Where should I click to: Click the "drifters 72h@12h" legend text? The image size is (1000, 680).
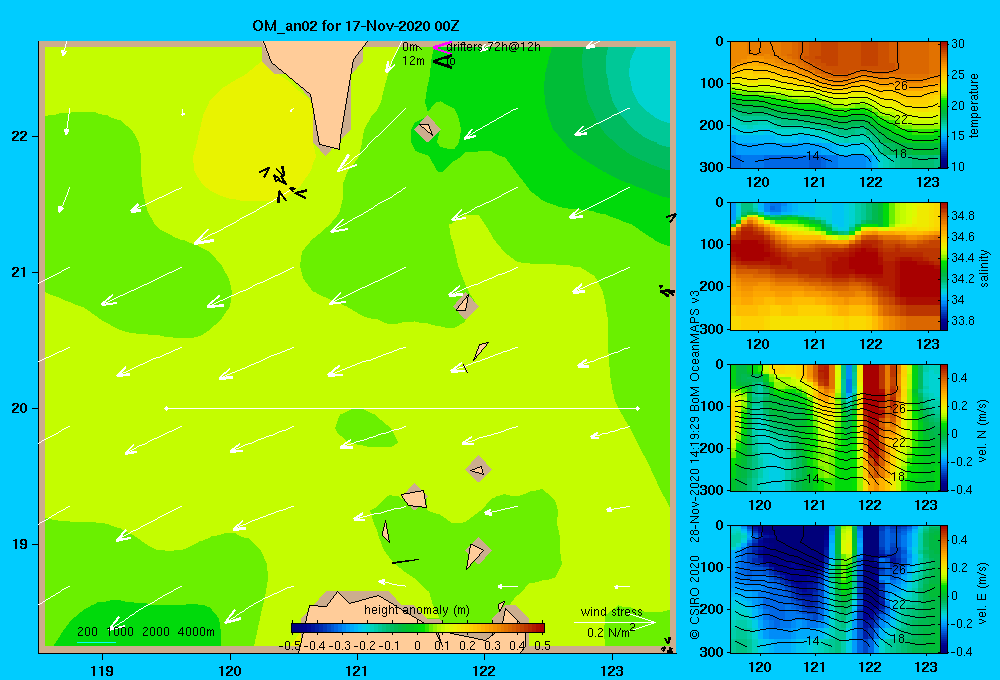point(493,47)
